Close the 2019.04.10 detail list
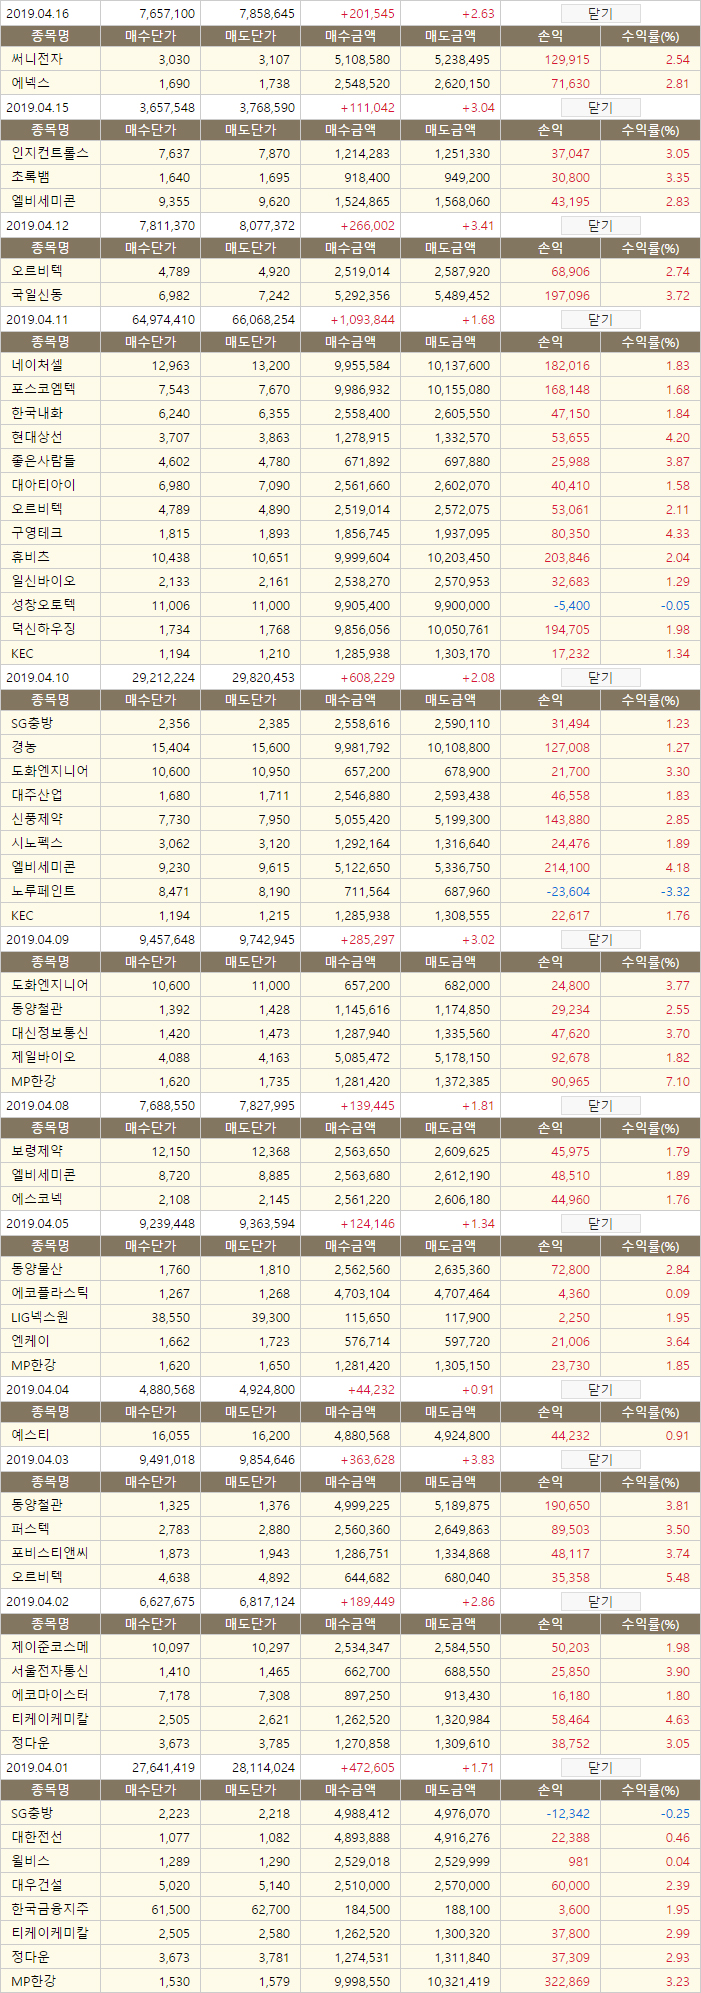The image size is (701, 1993). (x=600, y=678)
